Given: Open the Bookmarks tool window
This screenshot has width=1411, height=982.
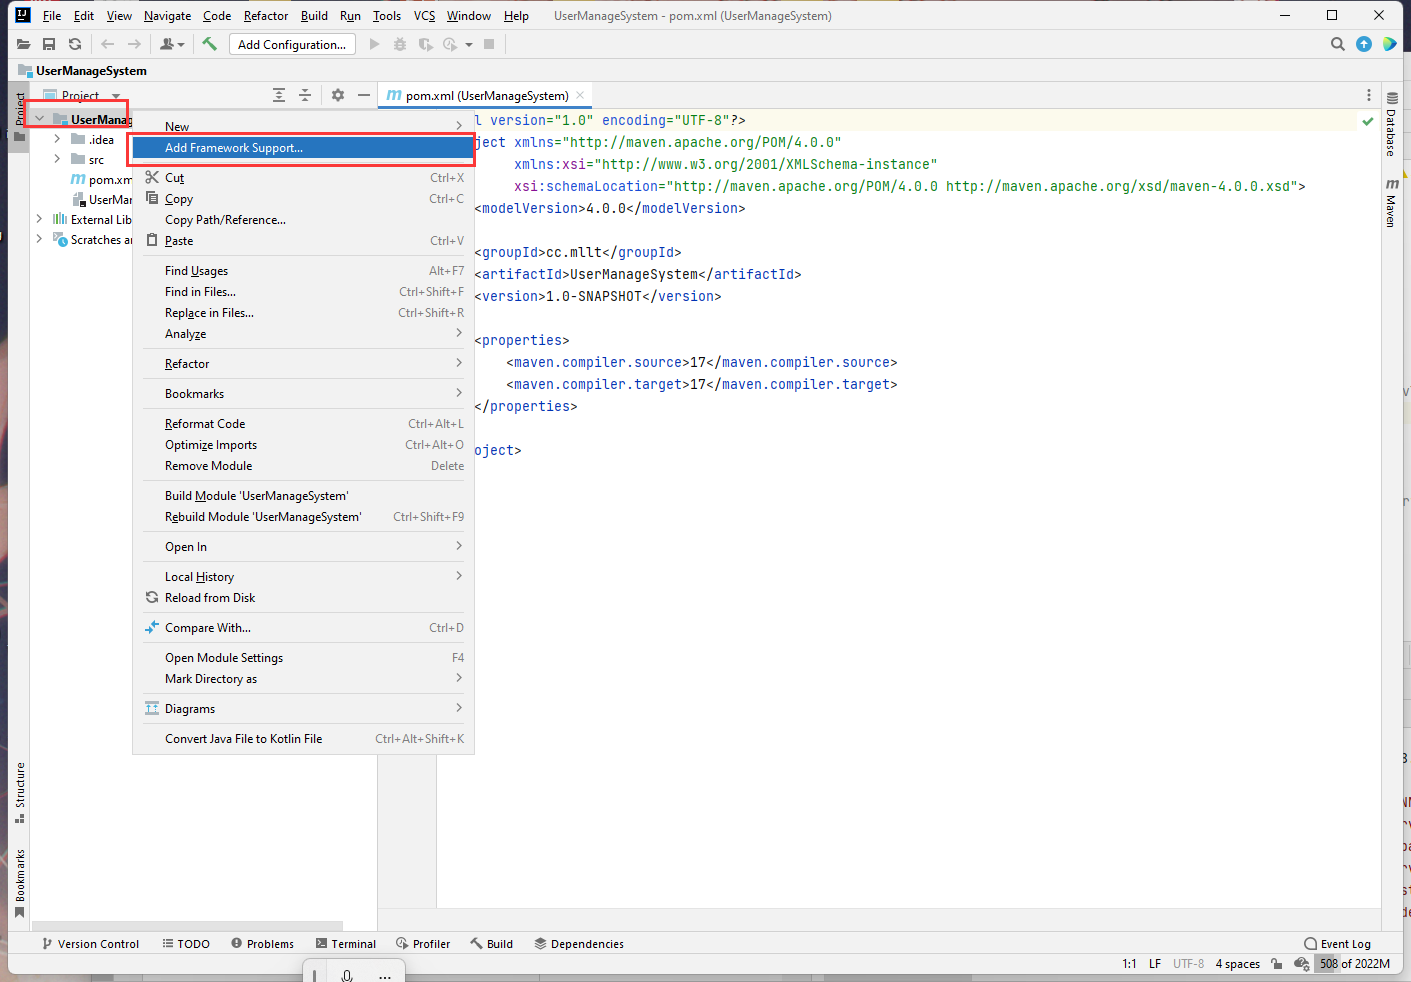Looking at the screenshot, I should [x=19, y=883].
